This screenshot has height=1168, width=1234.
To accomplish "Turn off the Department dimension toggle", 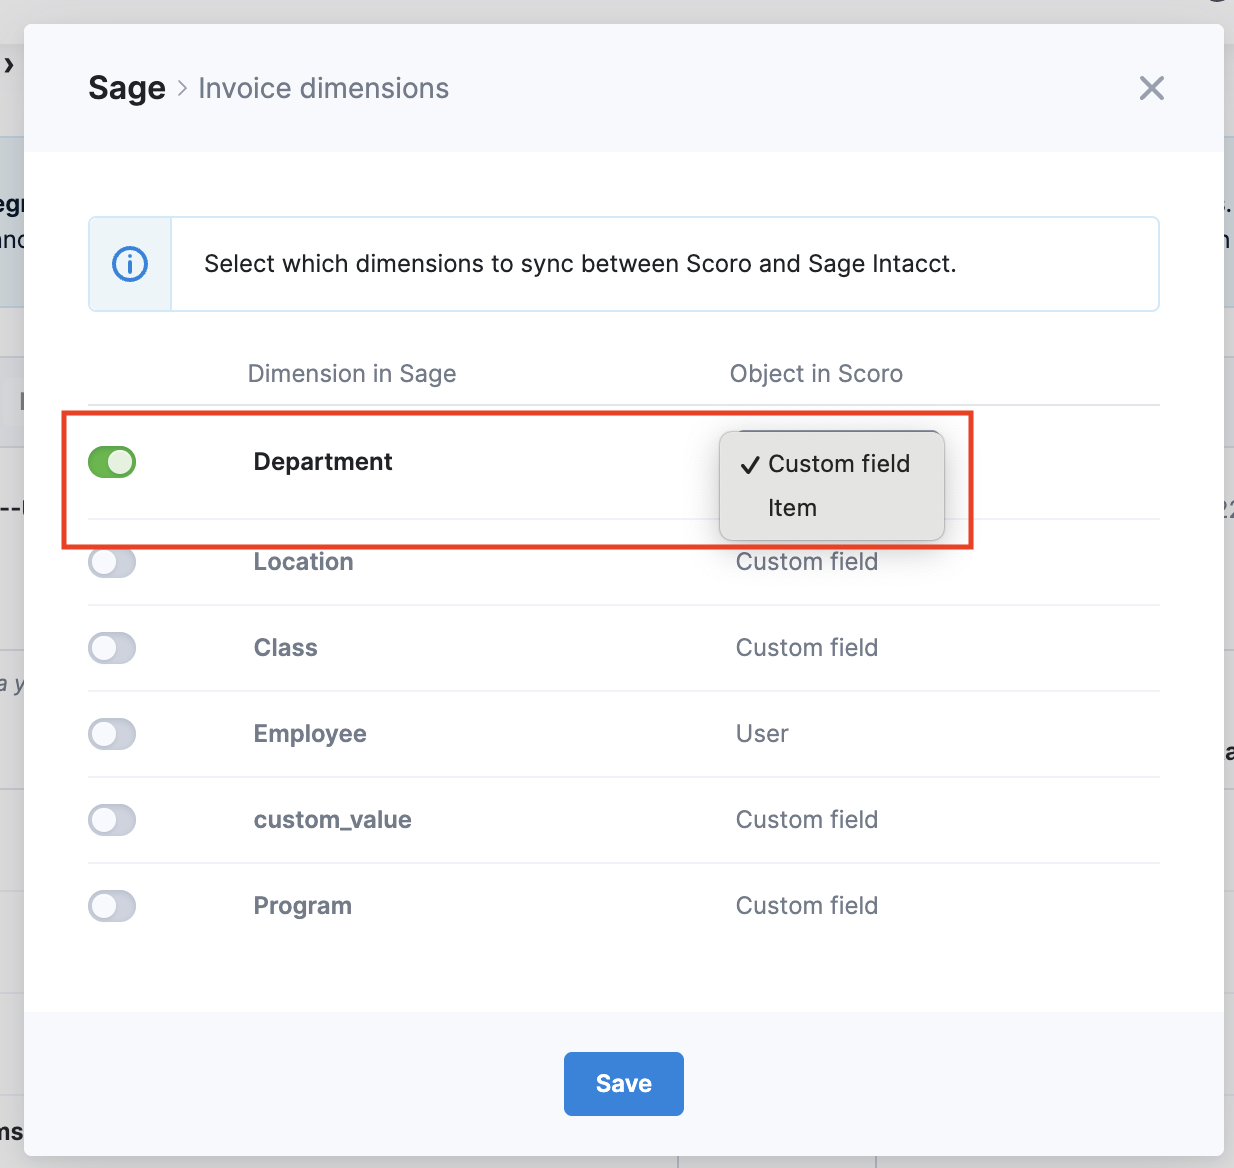I will click(x=112, y=462).
